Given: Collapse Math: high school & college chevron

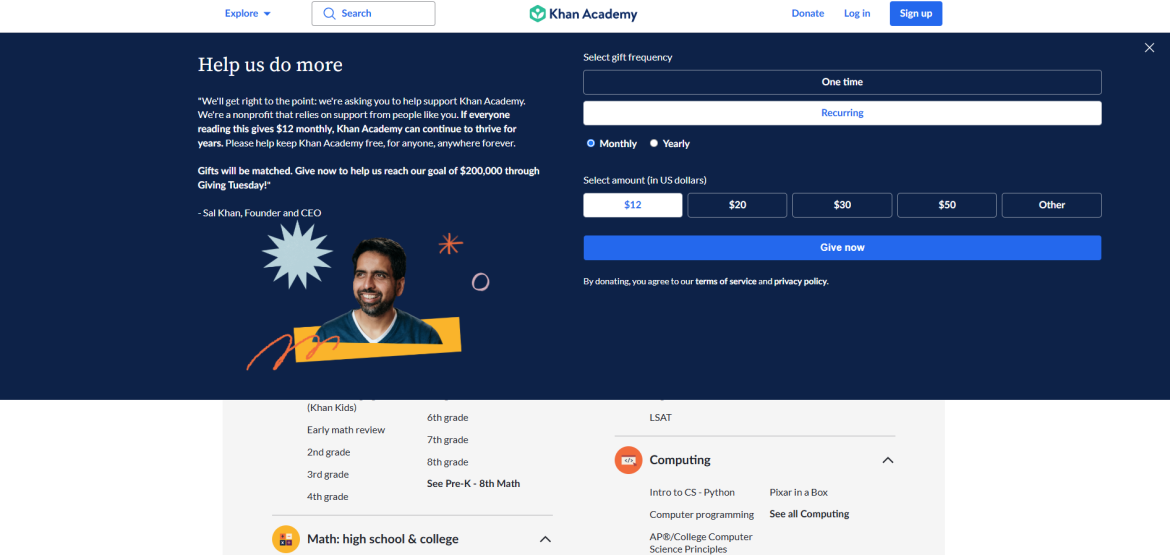Looking at the screenshot, I should pyautogui.click(x=545, y=539).
